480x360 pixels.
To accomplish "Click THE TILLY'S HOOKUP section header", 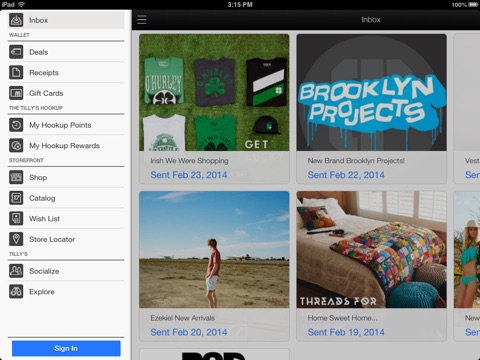I will [x=36, y=108].
